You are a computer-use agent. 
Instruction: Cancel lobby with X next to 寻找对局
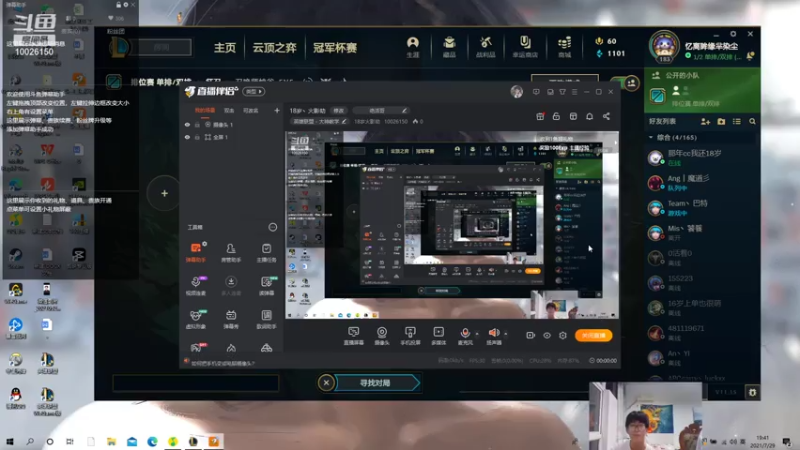click(x=326, y=383)
